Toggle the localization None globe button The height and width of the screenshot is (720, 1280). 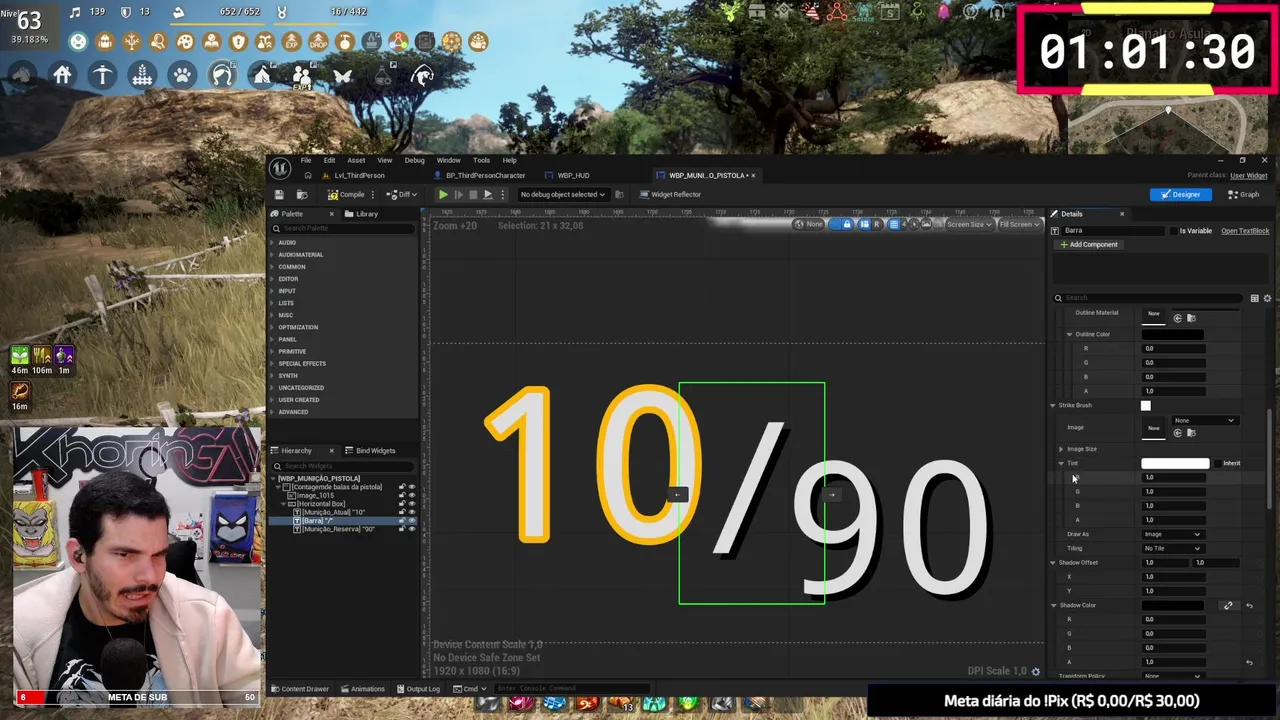click(x=809, y=225)
